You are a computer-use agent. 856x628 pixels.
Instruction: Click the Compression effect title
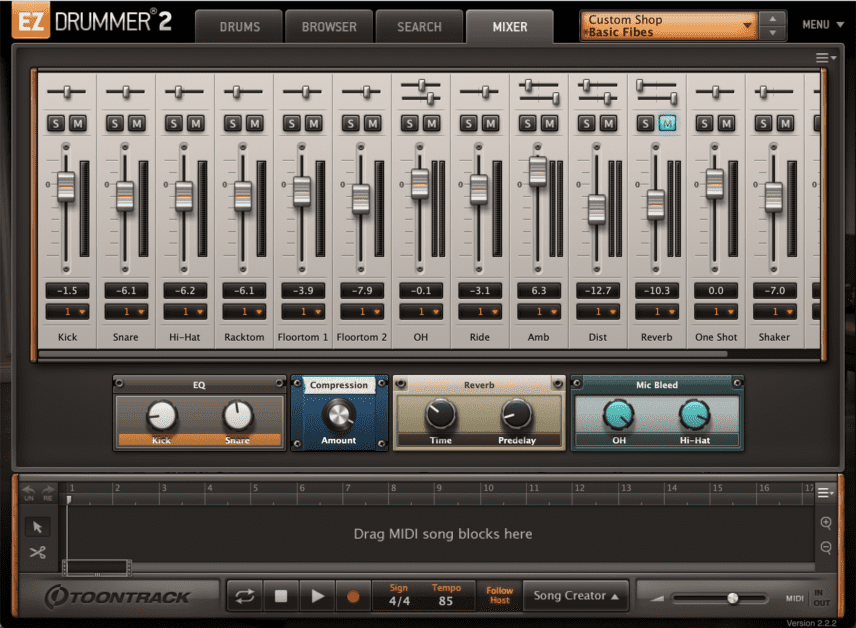(x=338, y=385)
